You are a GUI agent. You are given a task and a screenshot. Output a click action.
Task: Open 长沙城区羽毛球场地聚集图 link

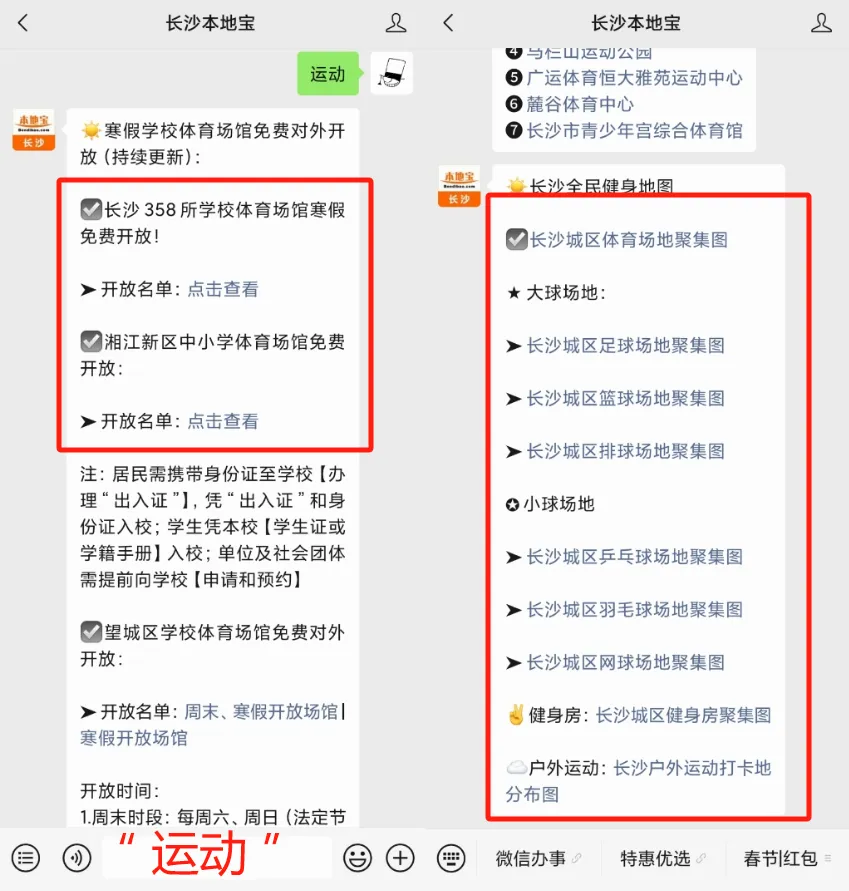(x=635, y=610)
